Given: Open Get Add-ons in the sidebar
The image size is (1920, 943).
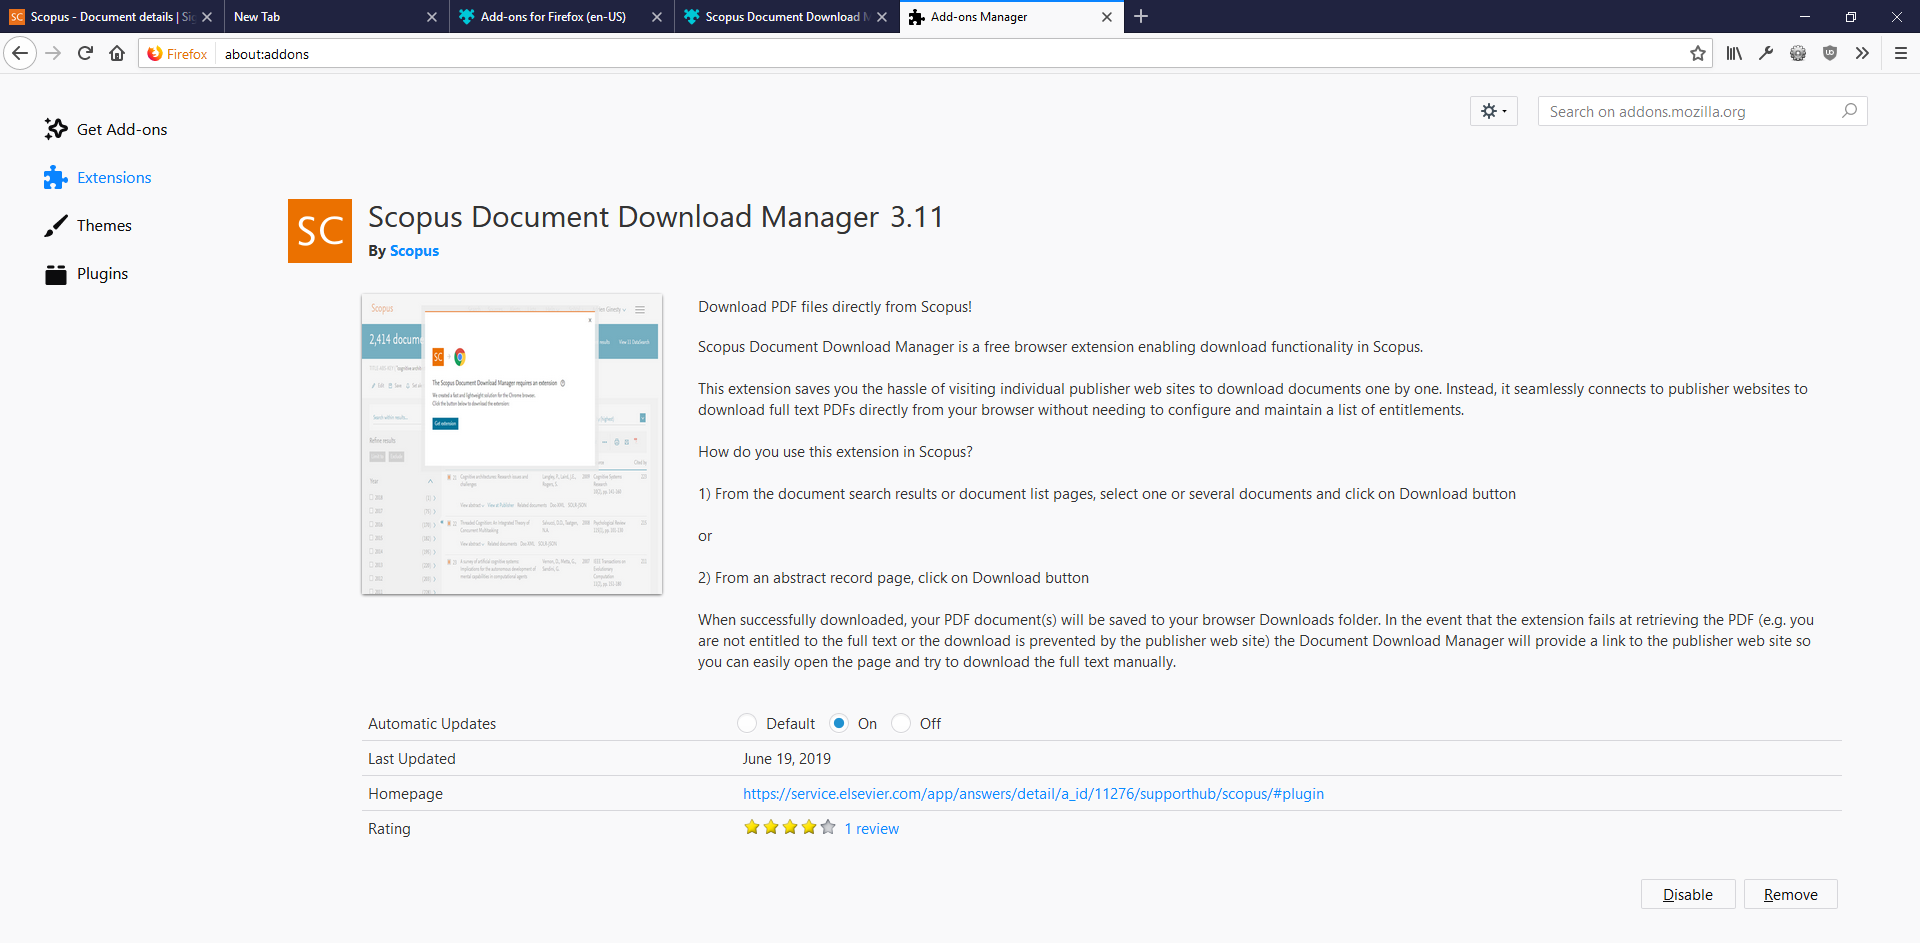Looking at the screenshot, I should [106, 129].
